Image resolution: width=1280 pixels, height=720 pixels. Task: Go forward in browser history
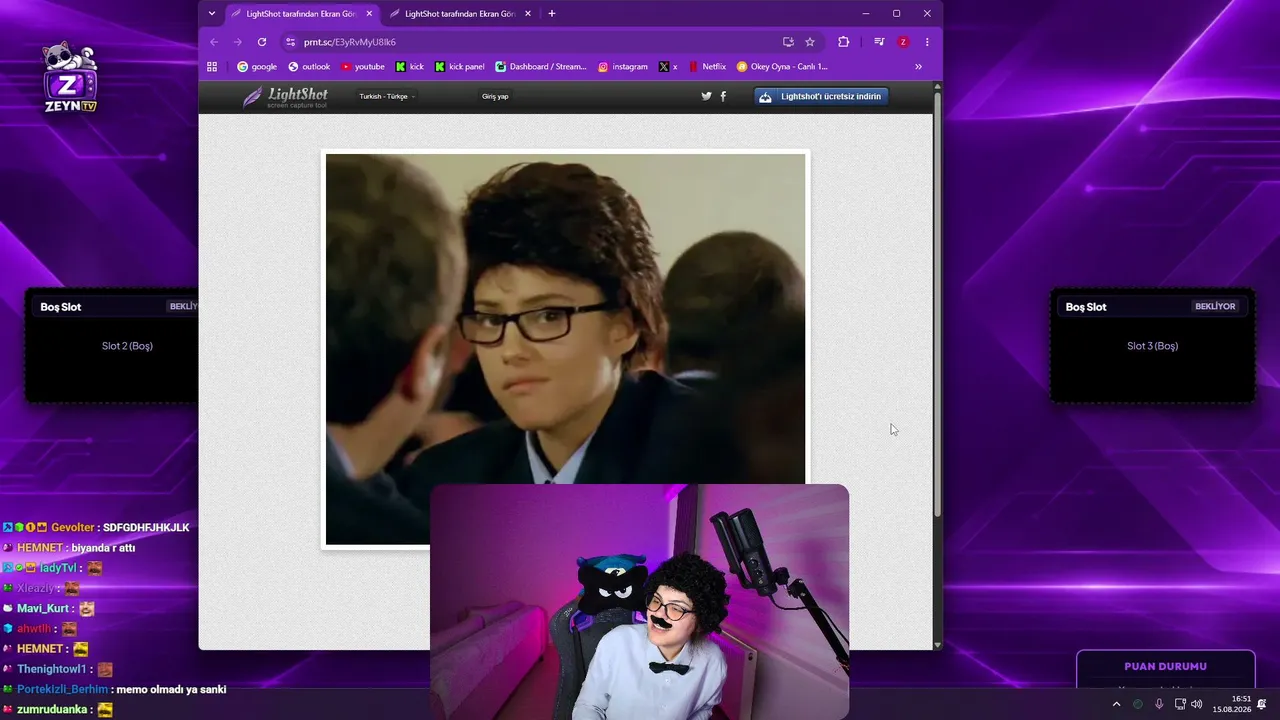point(238,42)
